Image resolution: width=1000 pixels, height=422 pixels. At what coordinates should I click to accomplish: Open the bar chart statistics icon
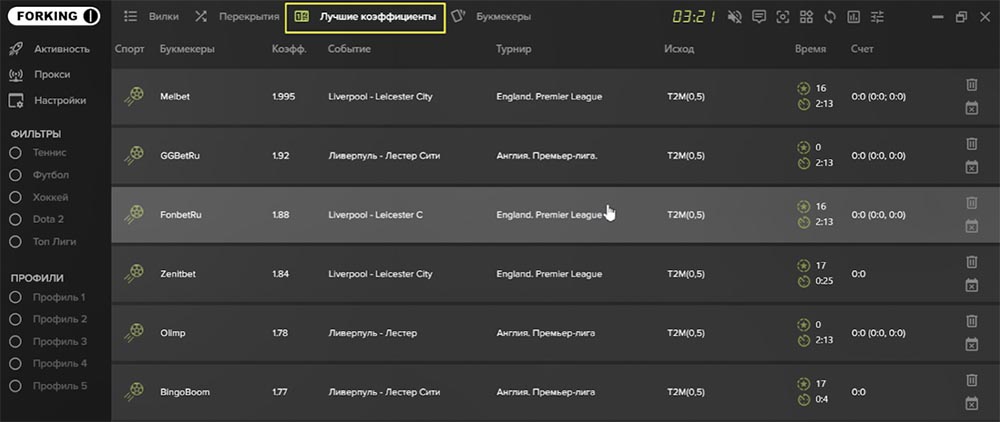853,17
